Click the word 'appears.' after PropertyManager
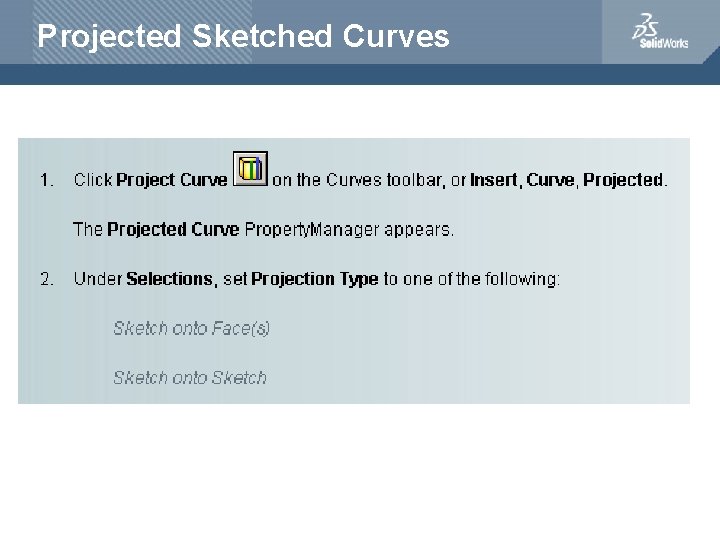 pyautogui.click(x=419, y=231)
